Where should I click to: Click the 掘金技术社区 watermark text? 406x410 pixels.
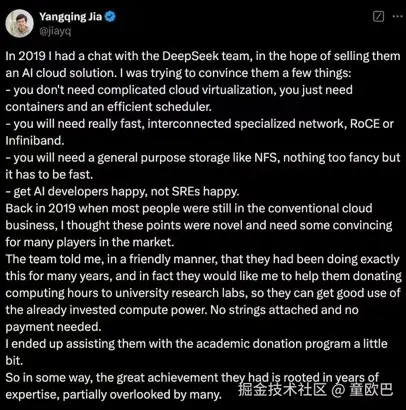283,390
